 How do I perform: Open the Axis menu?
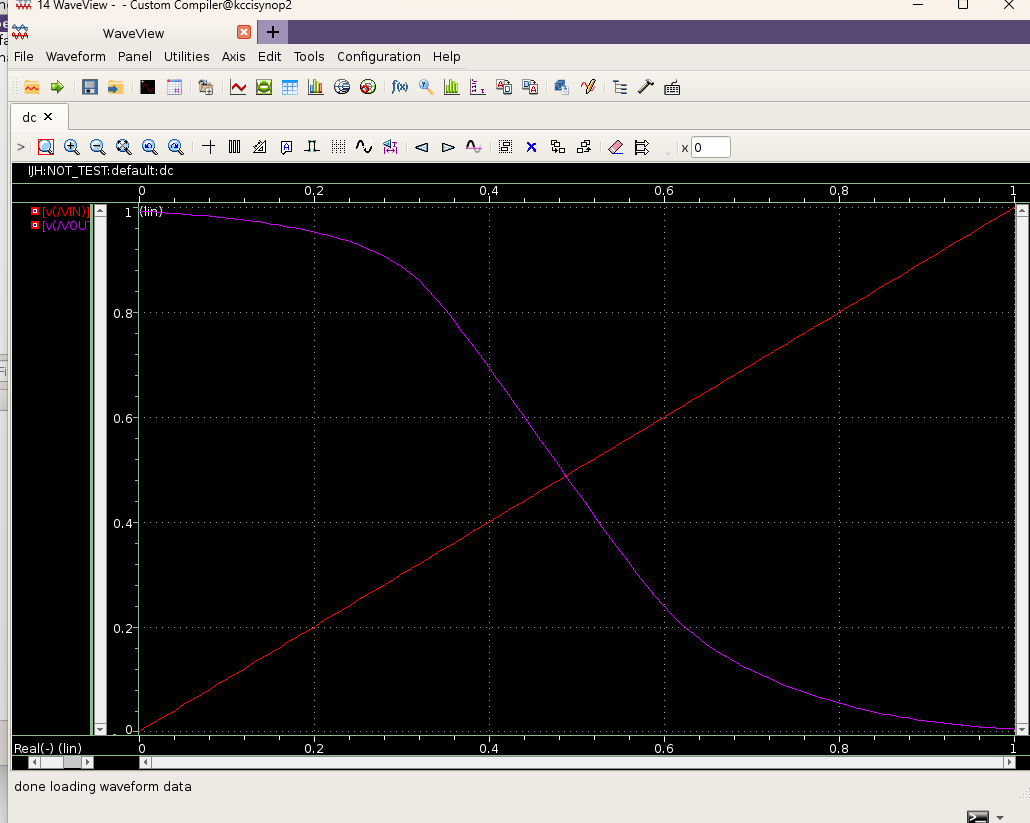233,56
